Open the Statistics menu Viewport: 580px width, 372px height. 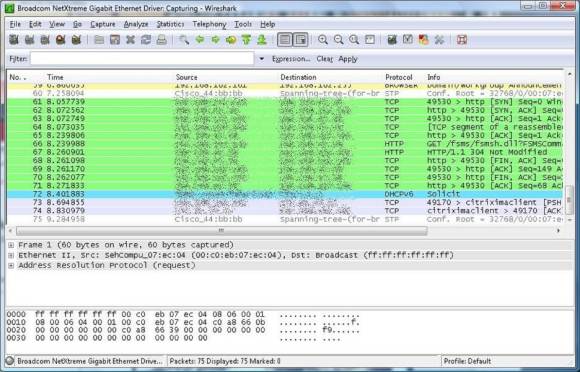[170, 24]
